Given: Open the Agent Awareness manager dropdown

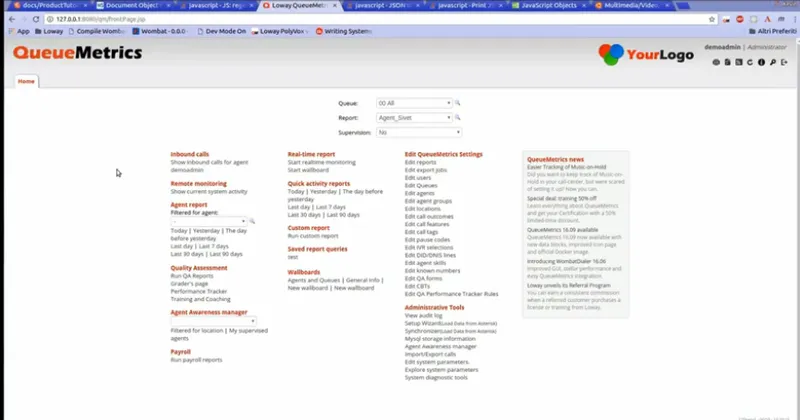Looking at the screenshot, I should [x=213, y=321].
